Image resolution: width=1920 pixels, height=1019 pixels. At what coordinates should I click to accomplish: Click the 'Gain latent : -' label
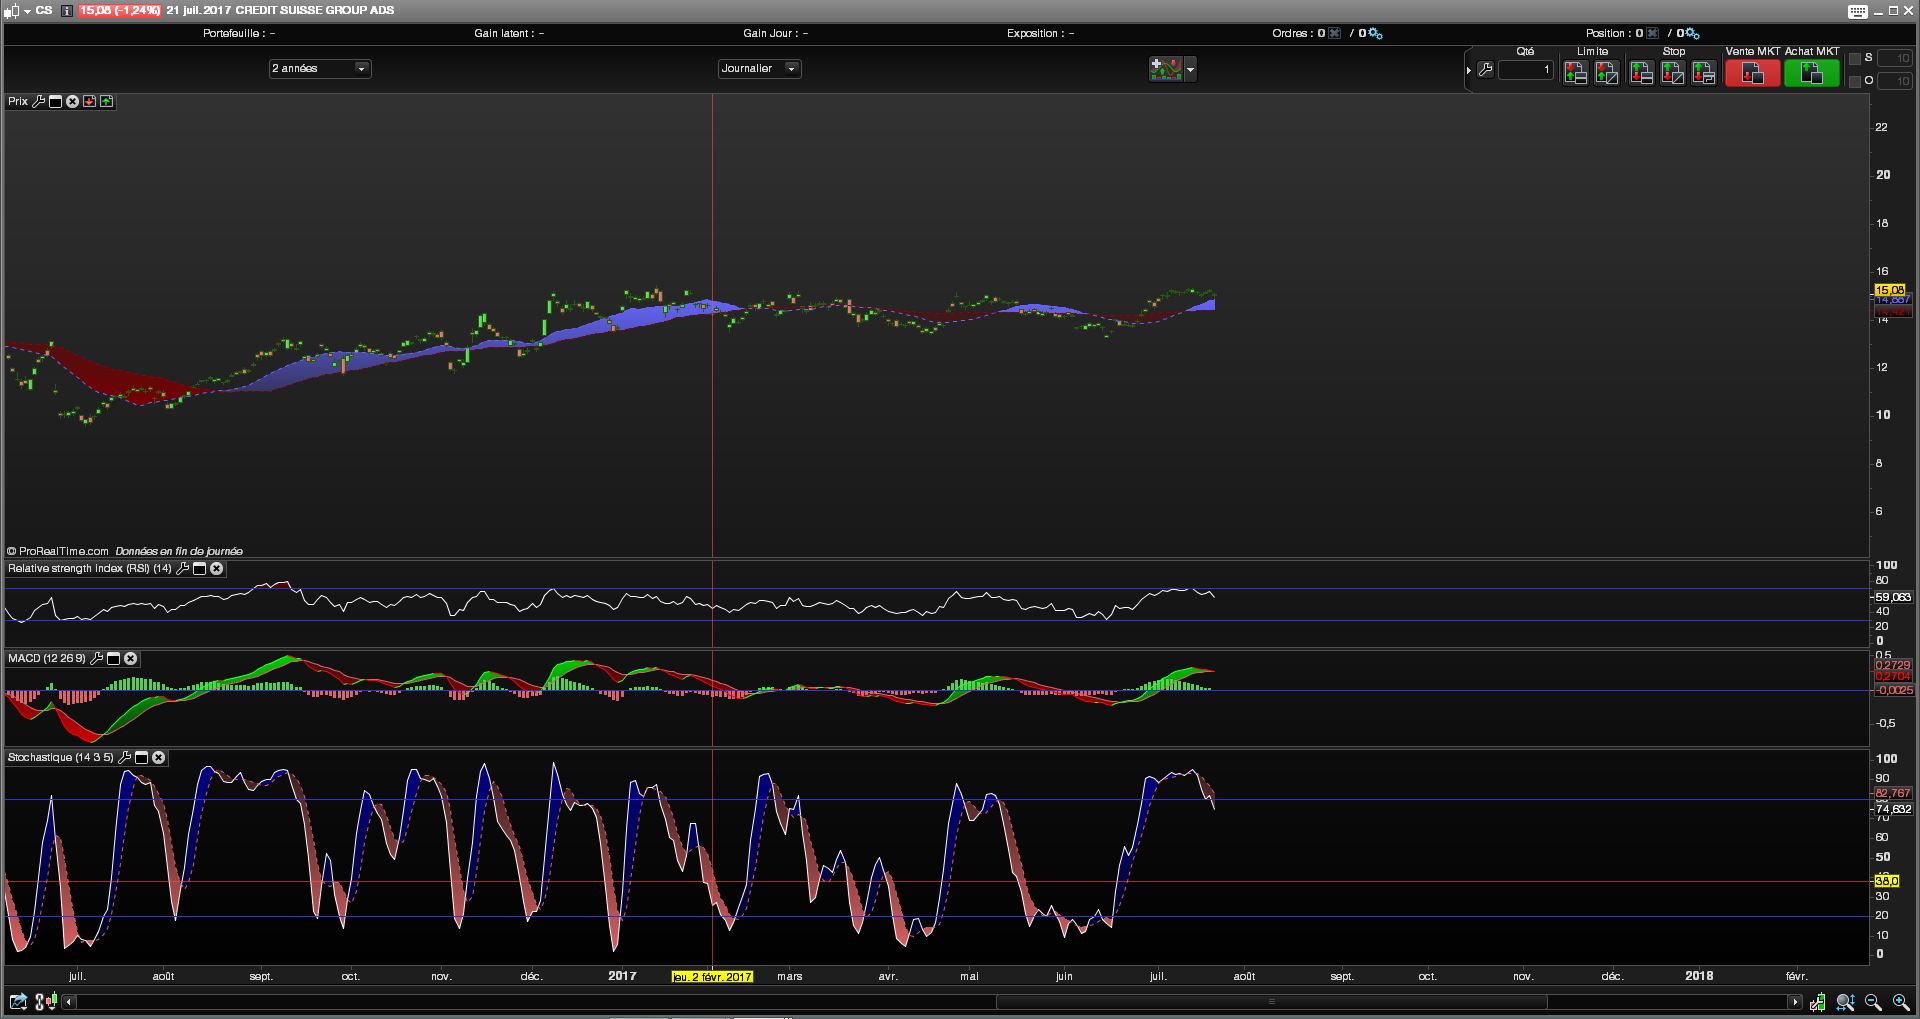click(509, 33)
